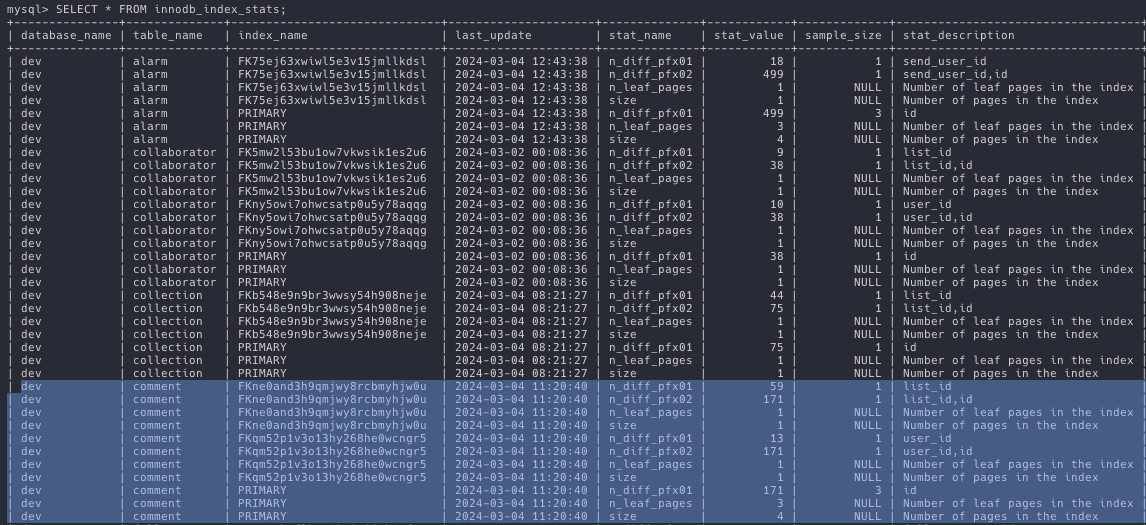This screenshot has height=525, width=1146.
Task: Click stat_value "499" in alarm PRIMARY row
Action: tap(773, 113)
